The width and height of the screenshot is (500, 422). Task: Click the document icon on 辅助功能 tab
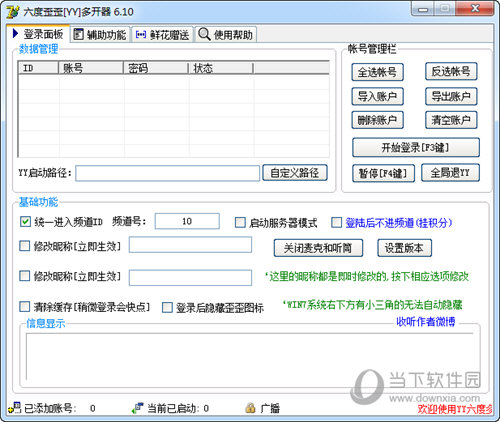click(x=78, y=34)
